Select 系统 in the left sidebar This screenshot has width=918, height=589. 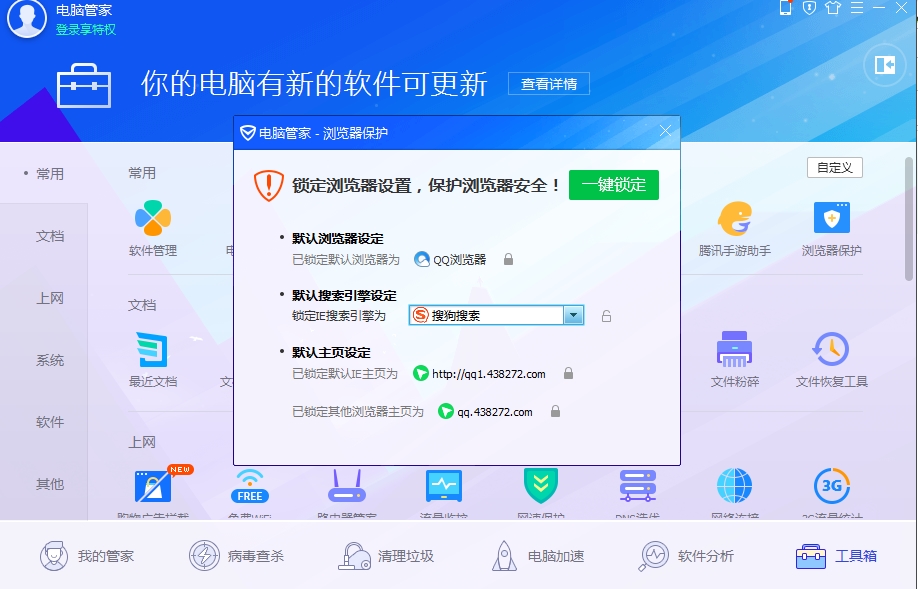click(49, 360)
